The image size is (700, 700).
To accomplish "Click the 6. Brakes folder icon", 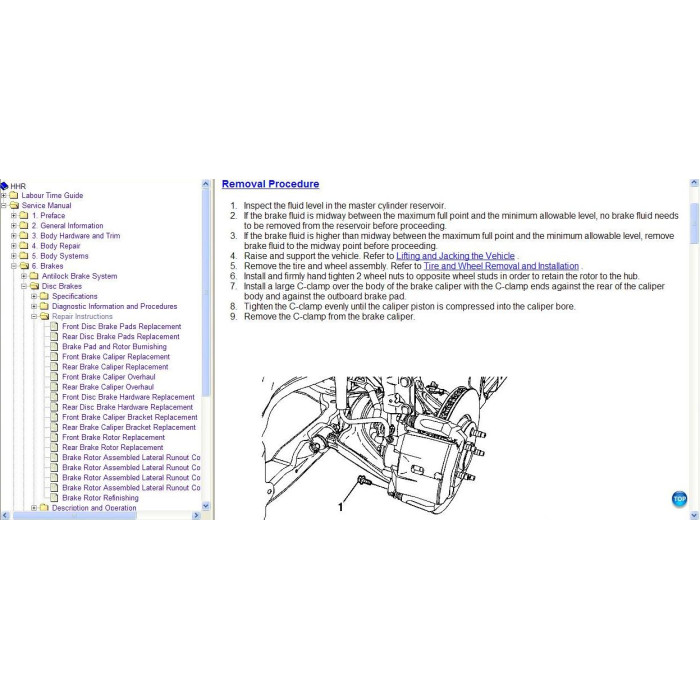I will point(24,266).
